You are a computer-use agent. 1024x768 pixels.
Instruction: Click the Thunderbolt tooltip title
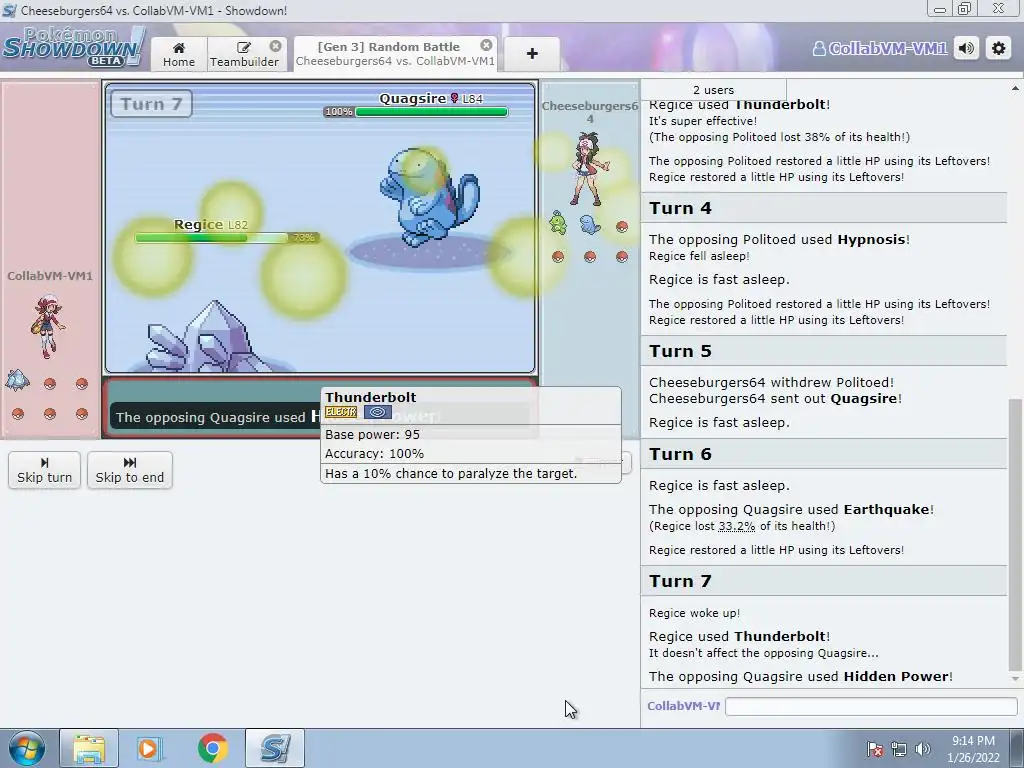370,397
